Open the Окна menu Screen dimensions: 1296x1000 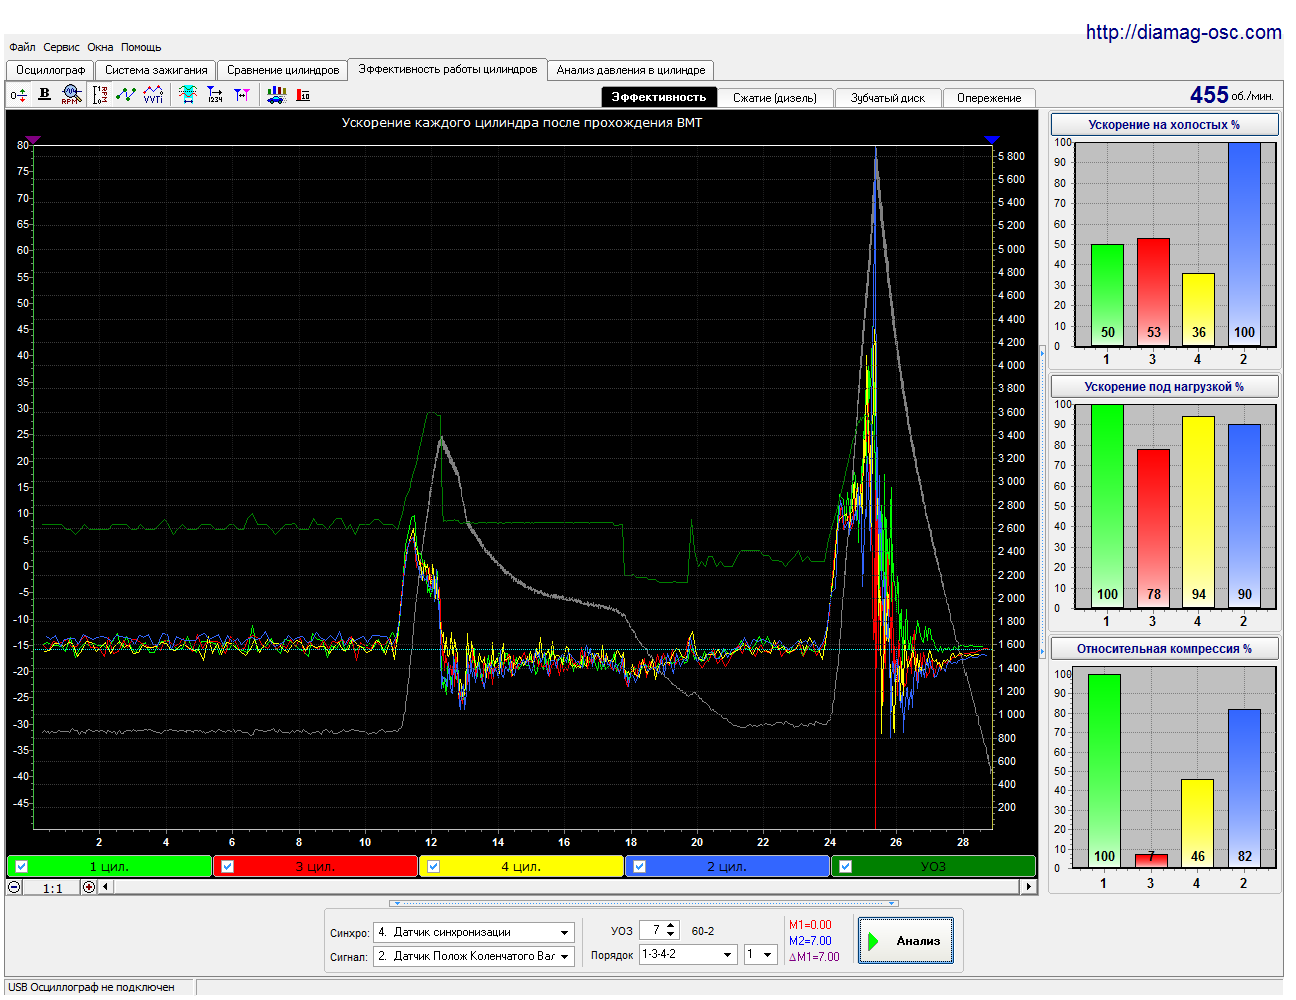(x=100, y=47)
